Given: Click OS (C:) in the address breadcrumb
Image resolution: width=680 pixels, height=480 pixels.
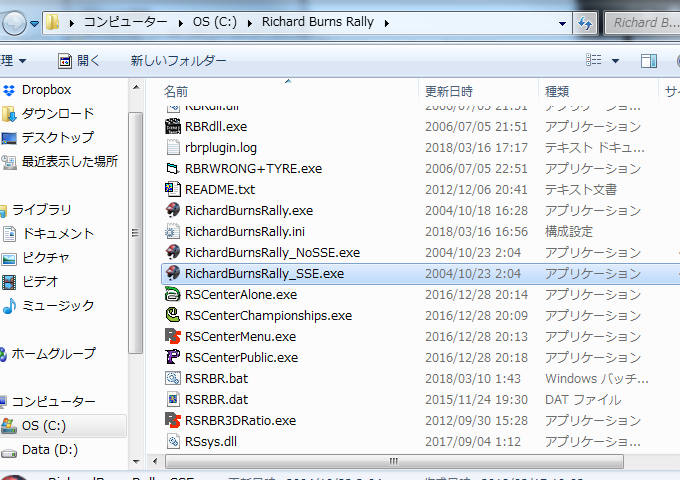Looking at the screenshot, I should click(x=215, y=22).
